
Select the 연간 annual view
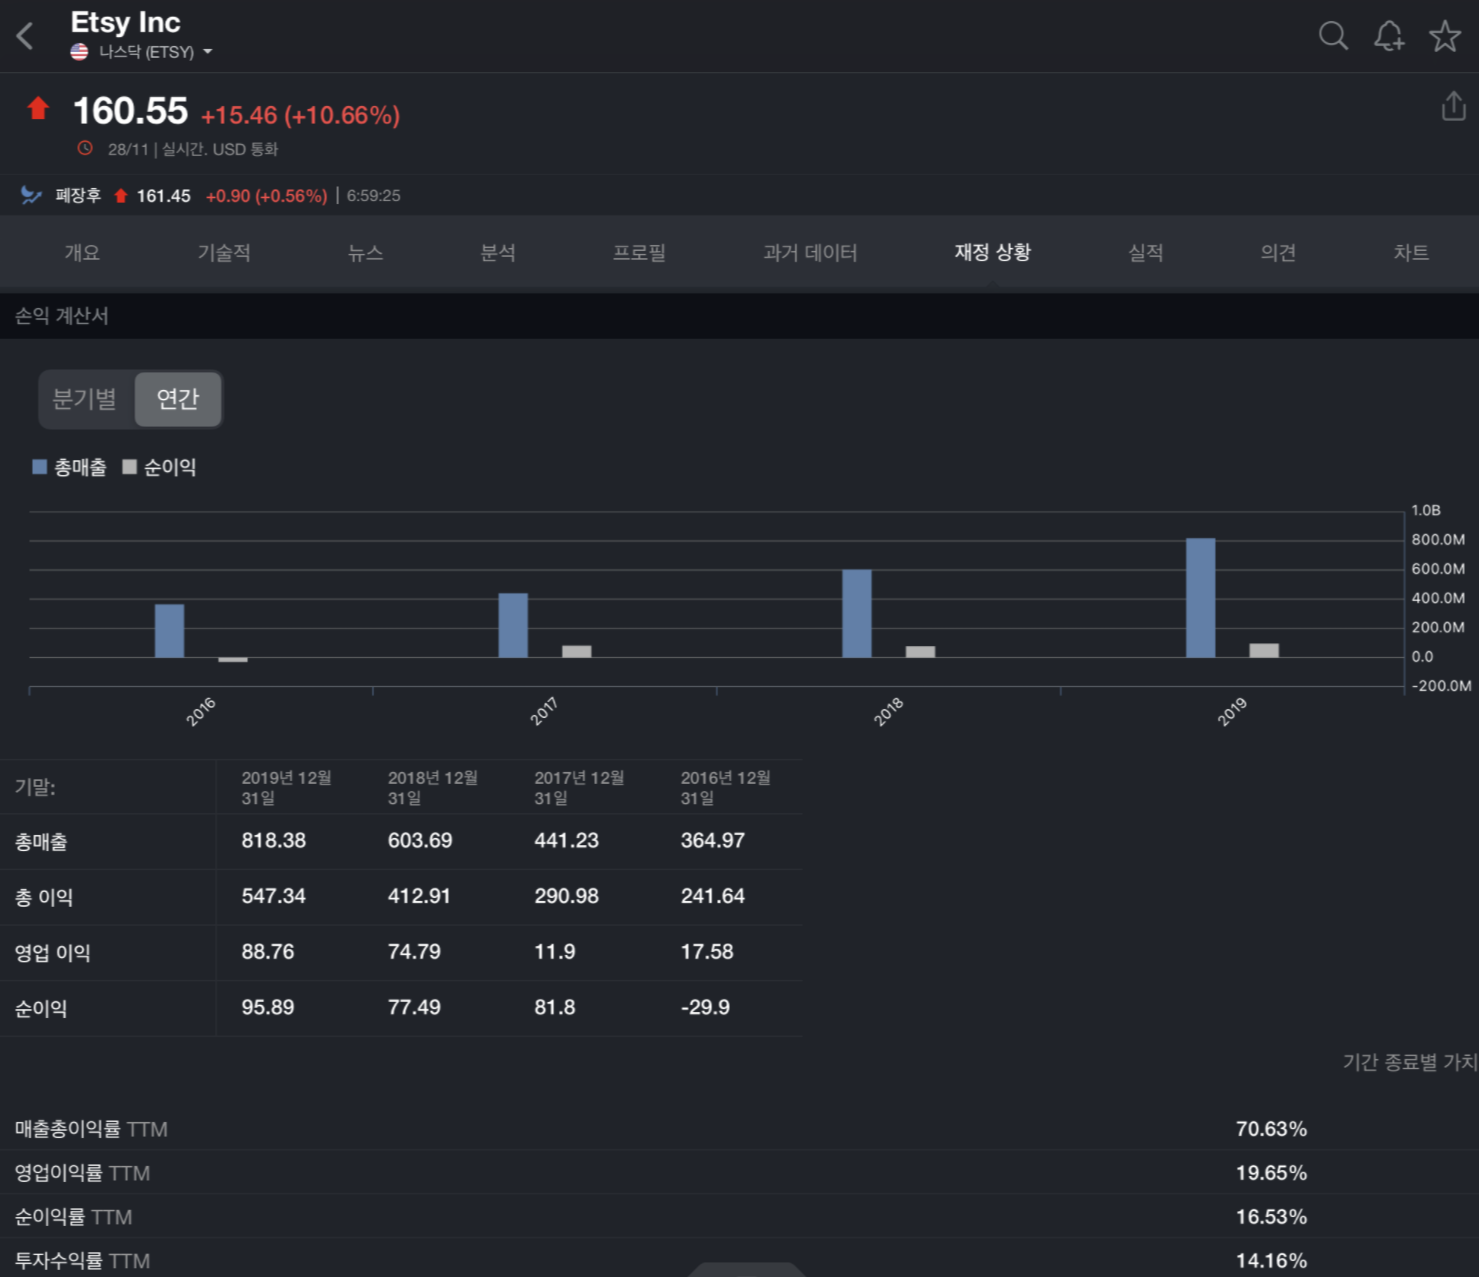click(x=178, y=399)
